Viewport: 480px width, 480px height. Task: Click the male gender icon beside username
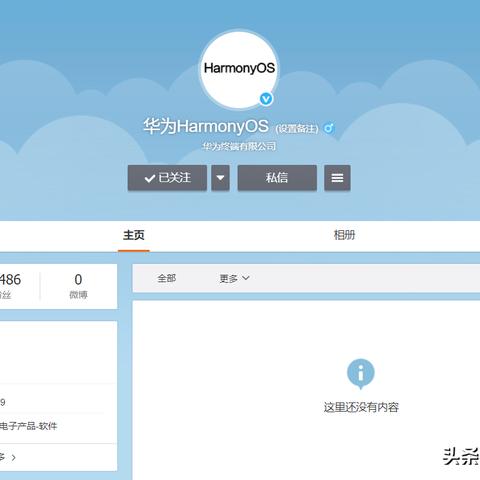click(329, 128)
